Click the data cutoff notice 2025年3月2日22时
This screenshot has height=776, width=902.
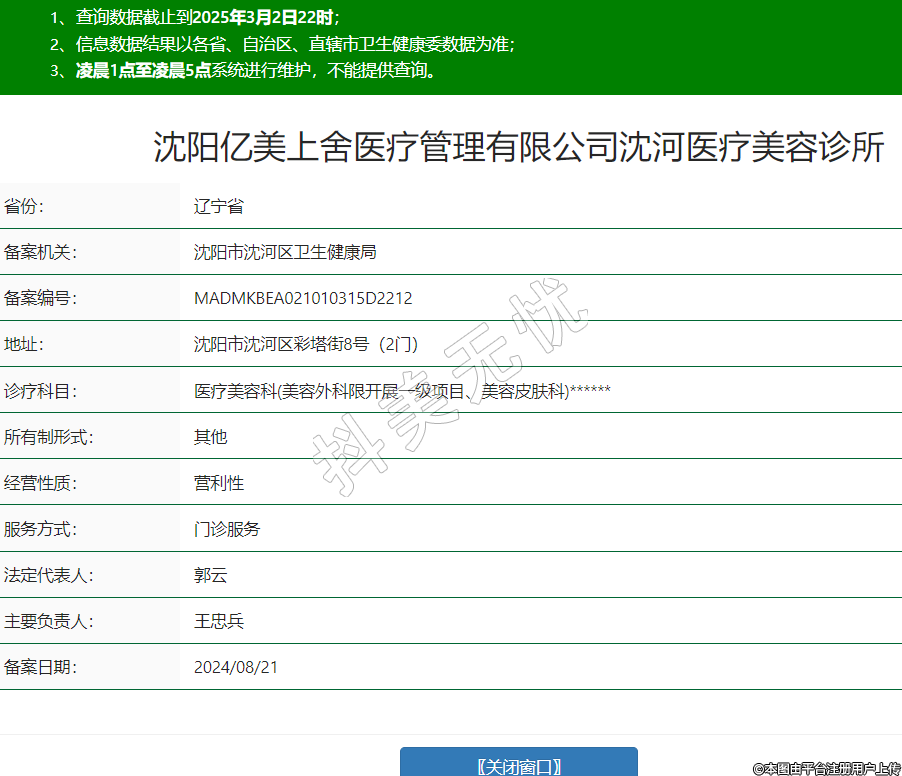[262, 17]
